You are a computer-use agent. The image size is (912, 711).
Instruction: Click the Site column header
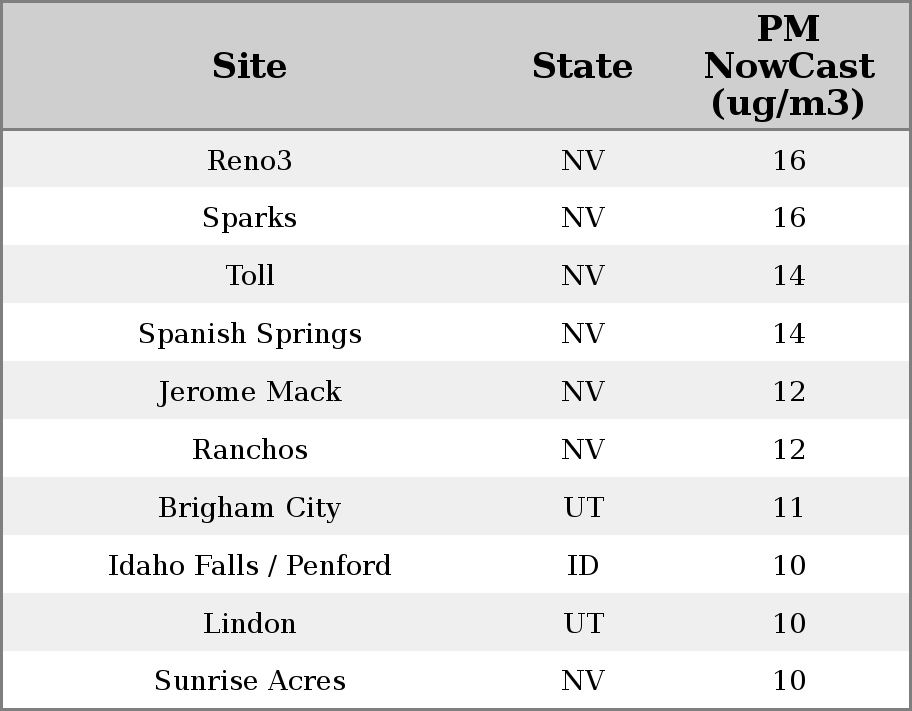coord(249,67)
